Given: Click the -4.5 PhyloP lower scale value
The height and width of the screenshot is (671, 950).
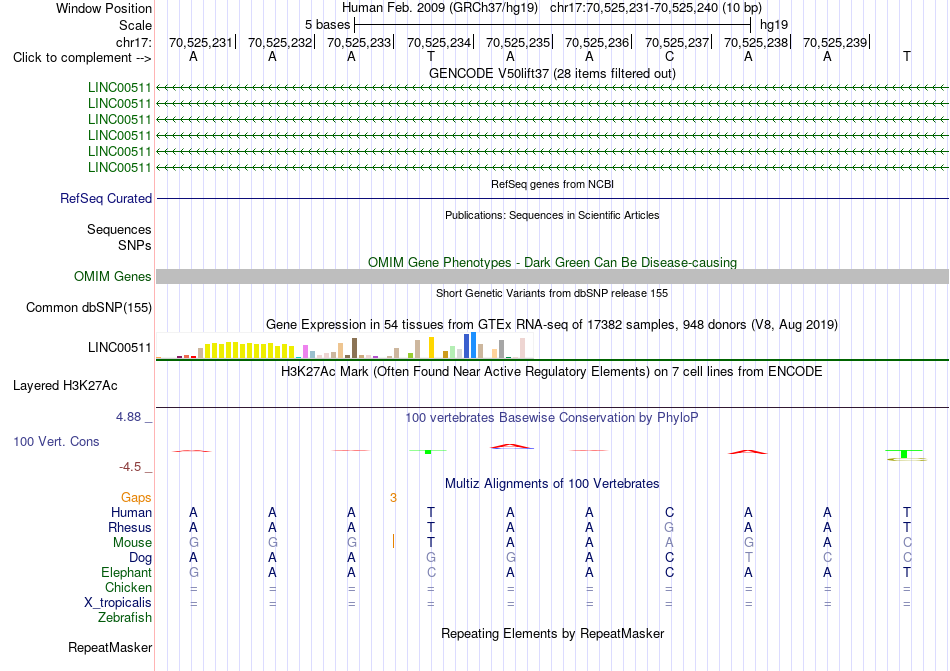Looking at the screenshot, I should [x=130, y=467].
